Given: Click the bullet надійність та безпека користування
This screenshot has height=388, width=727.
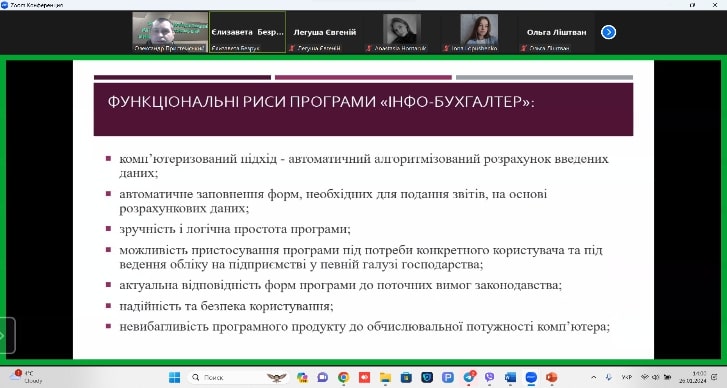Looking at the screenshot, I should 226,306.
